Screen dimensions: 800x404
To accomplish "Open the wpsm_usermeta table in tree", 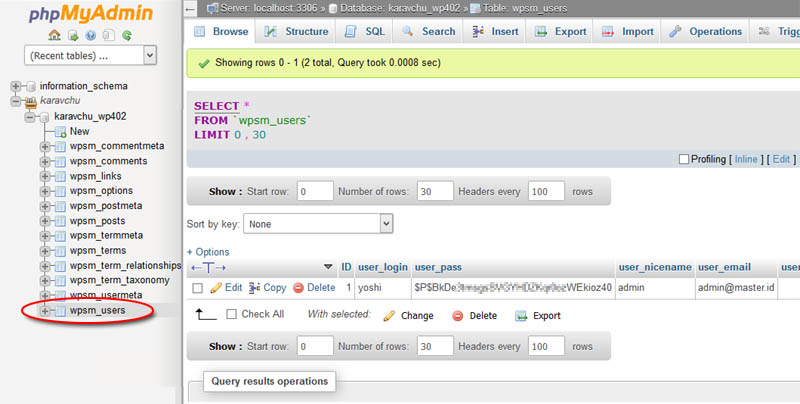I will tap(106, 295).
